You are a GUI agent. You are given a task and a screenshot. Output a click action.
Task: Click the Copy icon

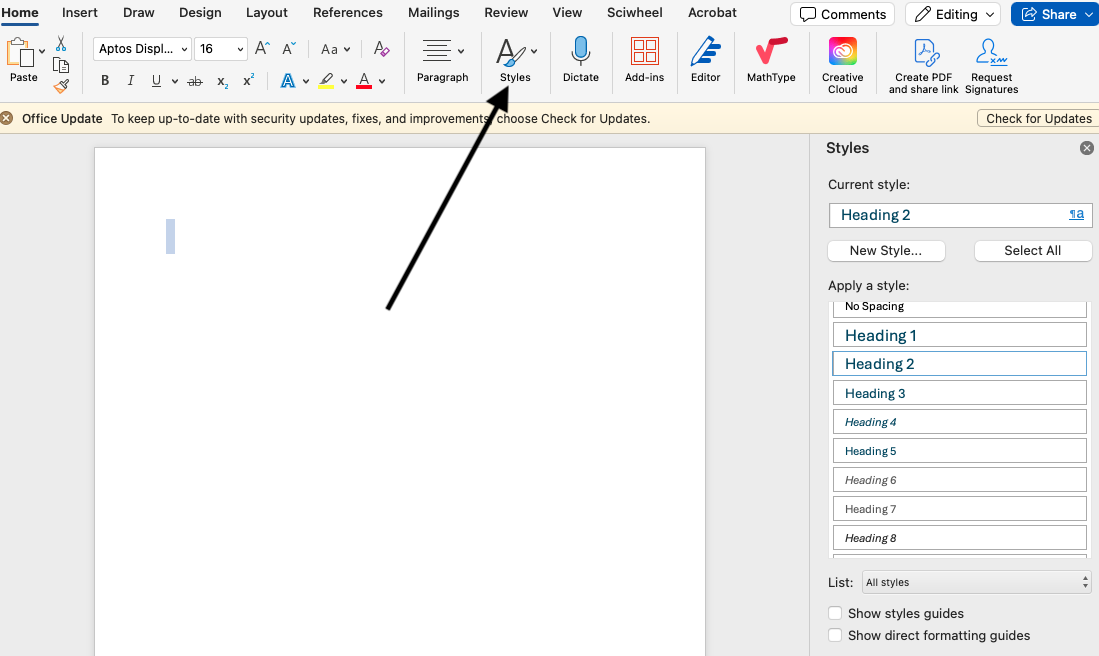tap(61, 65)
